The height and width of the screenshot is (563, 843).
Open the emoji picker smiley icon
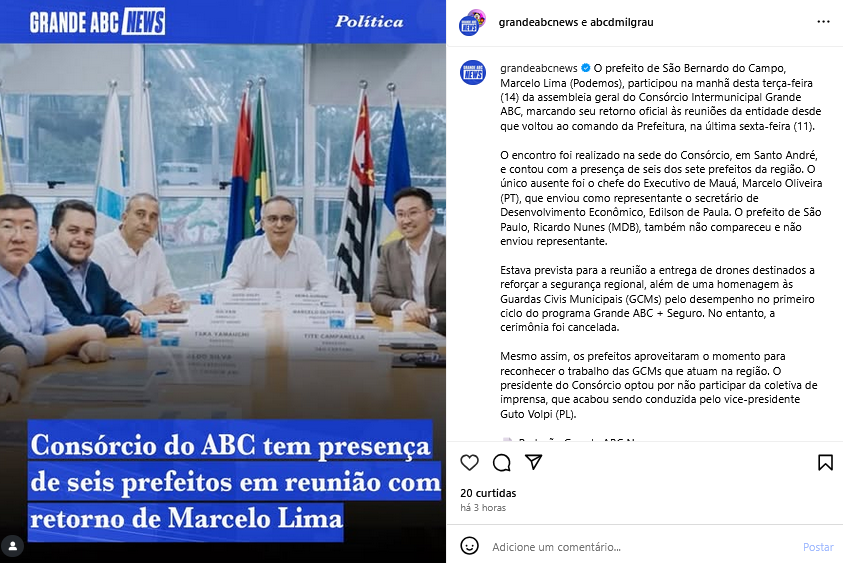469,546
